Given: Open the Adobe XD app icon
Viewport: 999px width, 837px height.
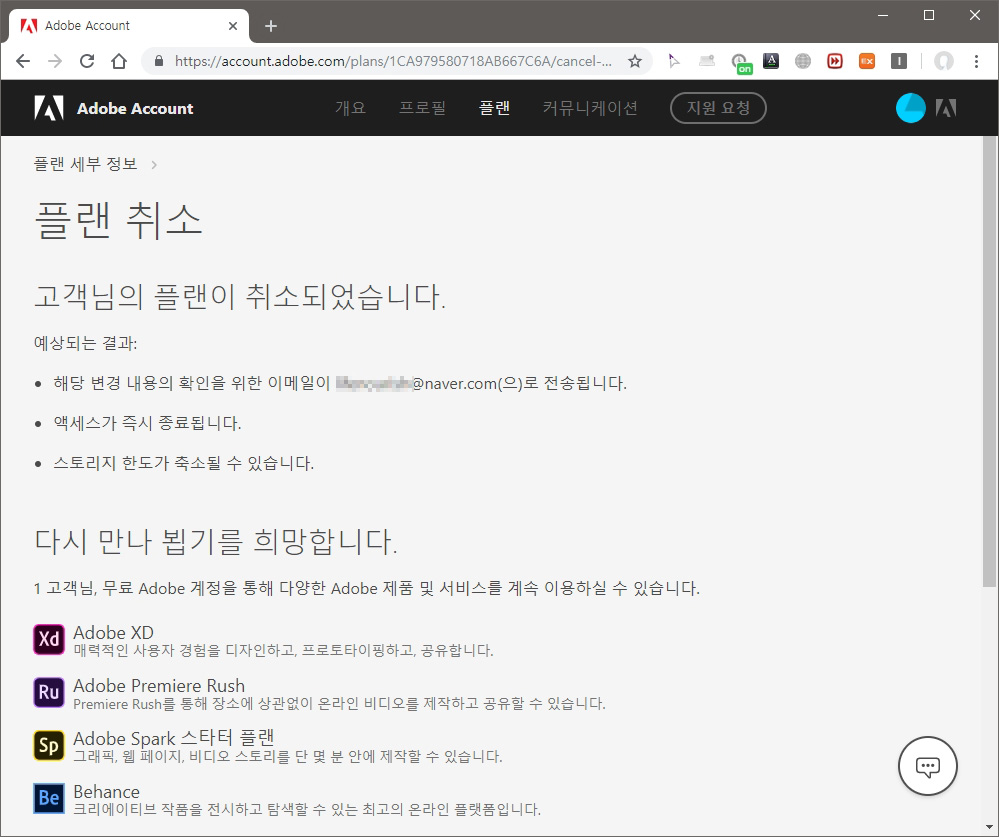Looking at the screenshot, I should tap(48, 639).
